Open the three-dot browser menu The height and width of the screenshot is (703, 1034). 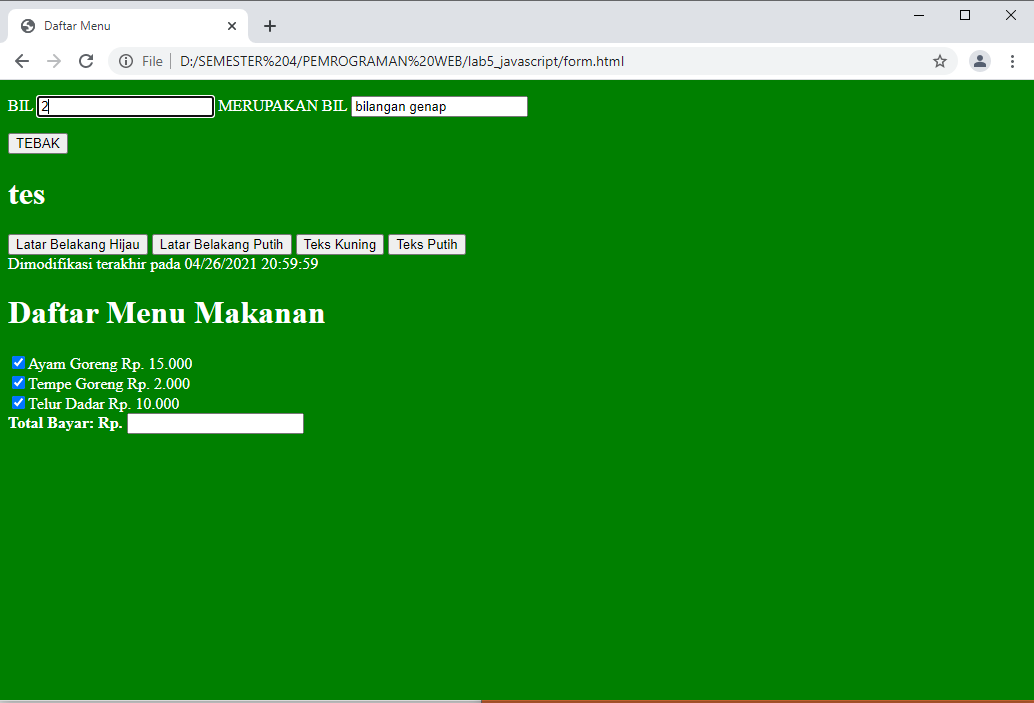1013,61
